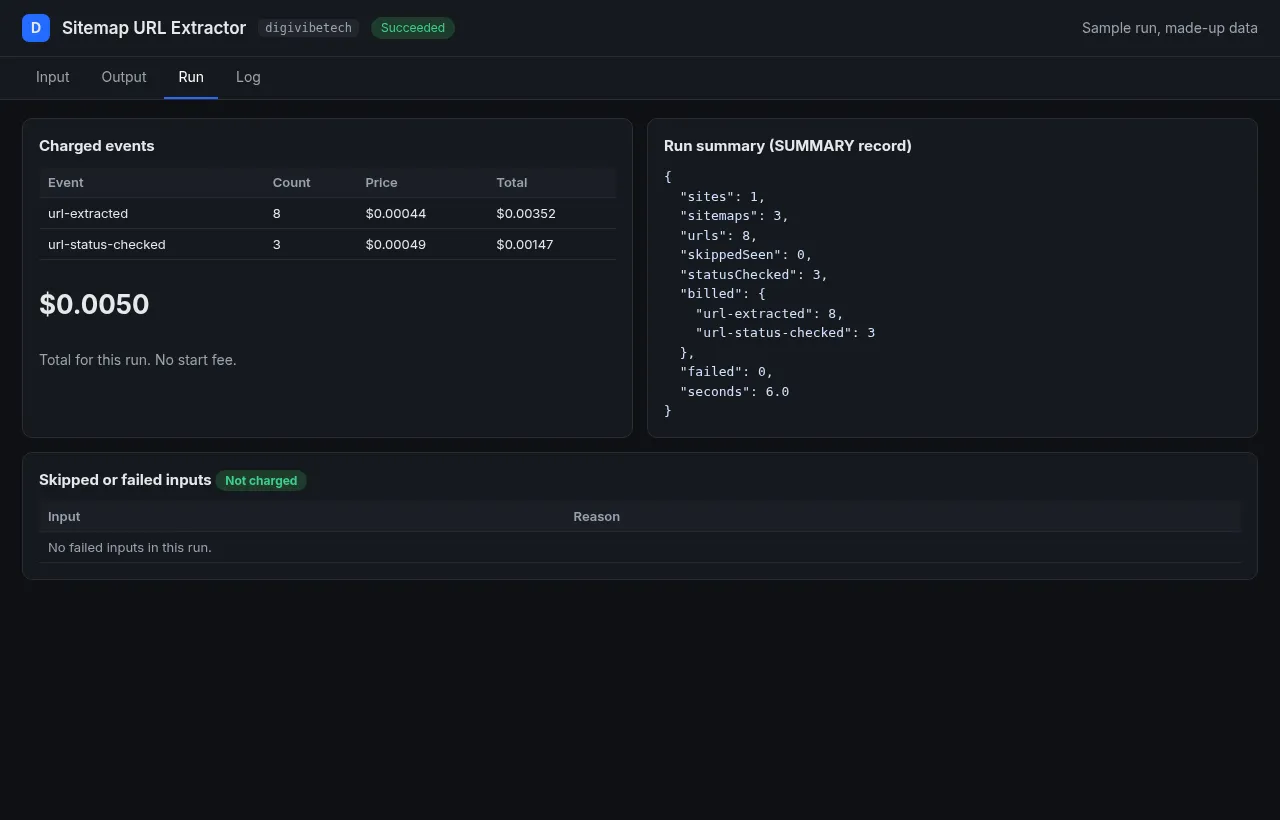Image resolution: width=1280 pixels, height=820 pixels.
Task: Click the "statusChecked": 3 JSON line
Action: pyautogui.click(x=754, y=274)
